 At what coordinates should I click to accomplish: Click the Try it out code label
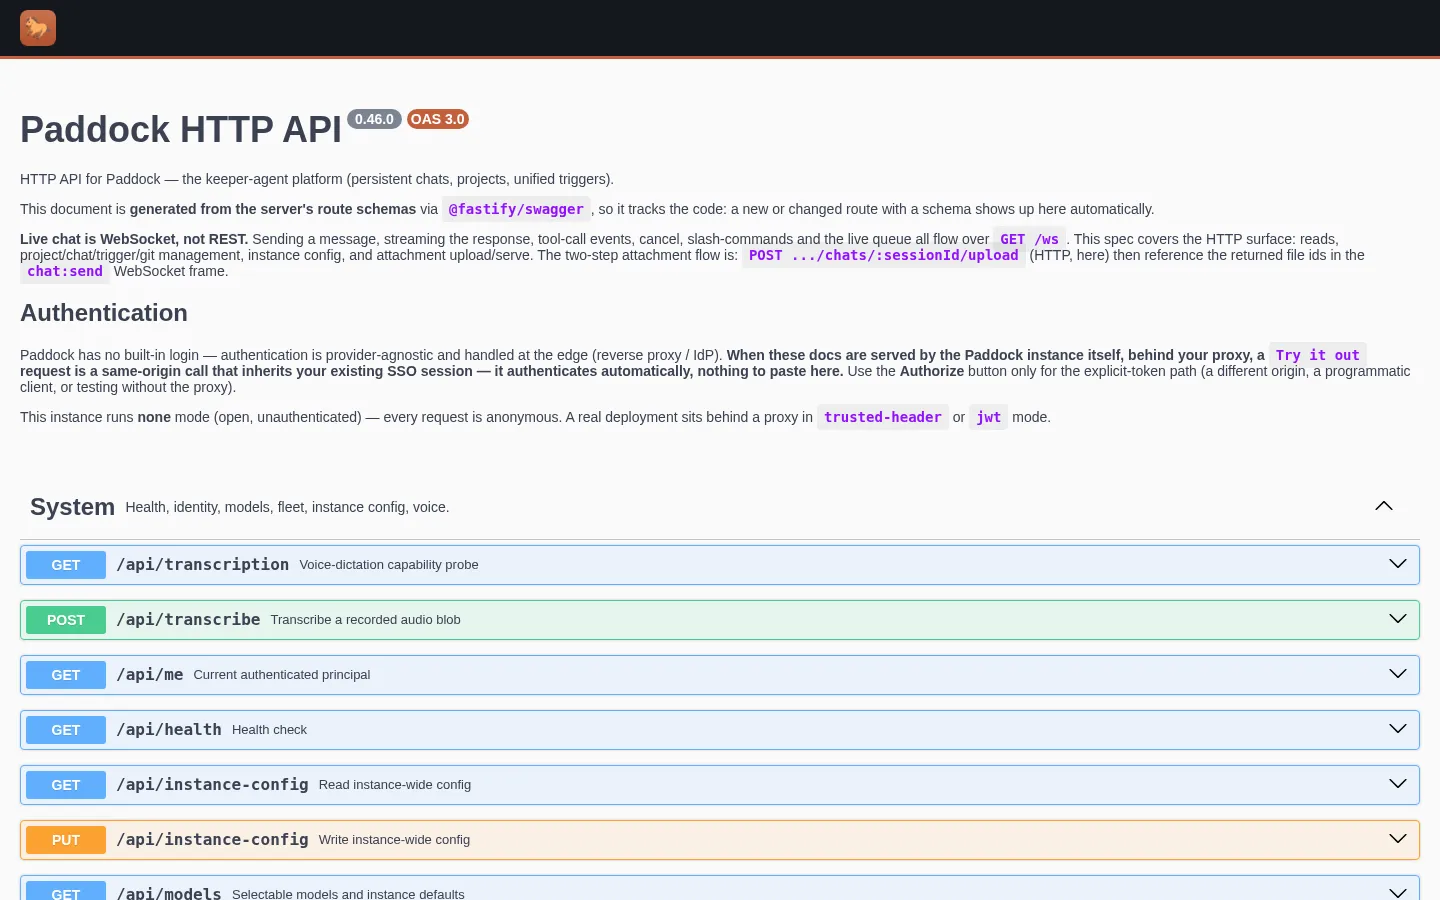pos(1318,355)
